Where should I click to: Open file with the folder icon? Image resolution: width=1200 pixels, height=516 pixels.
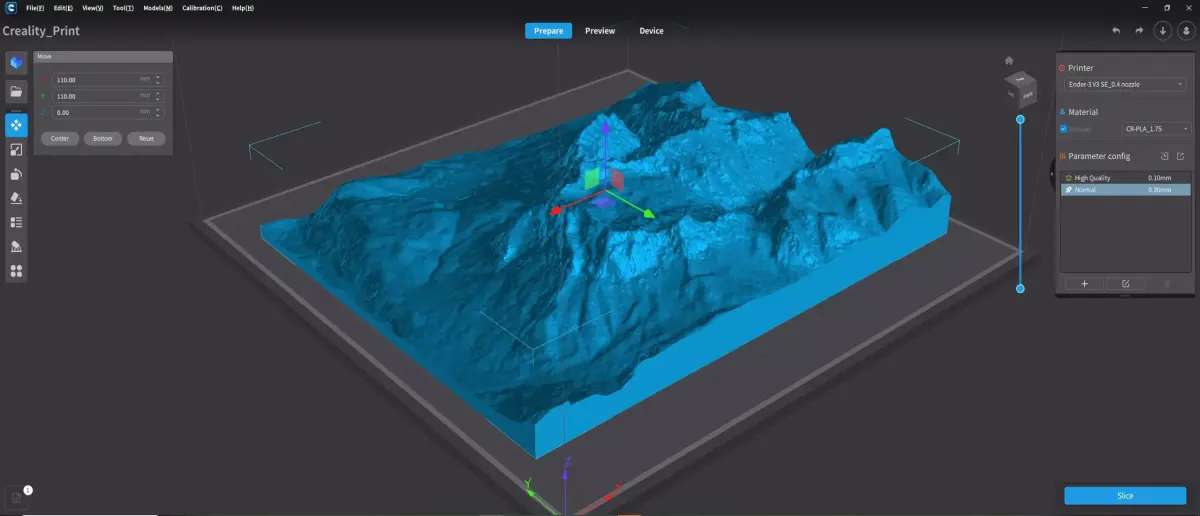click(x=16, y=92)
